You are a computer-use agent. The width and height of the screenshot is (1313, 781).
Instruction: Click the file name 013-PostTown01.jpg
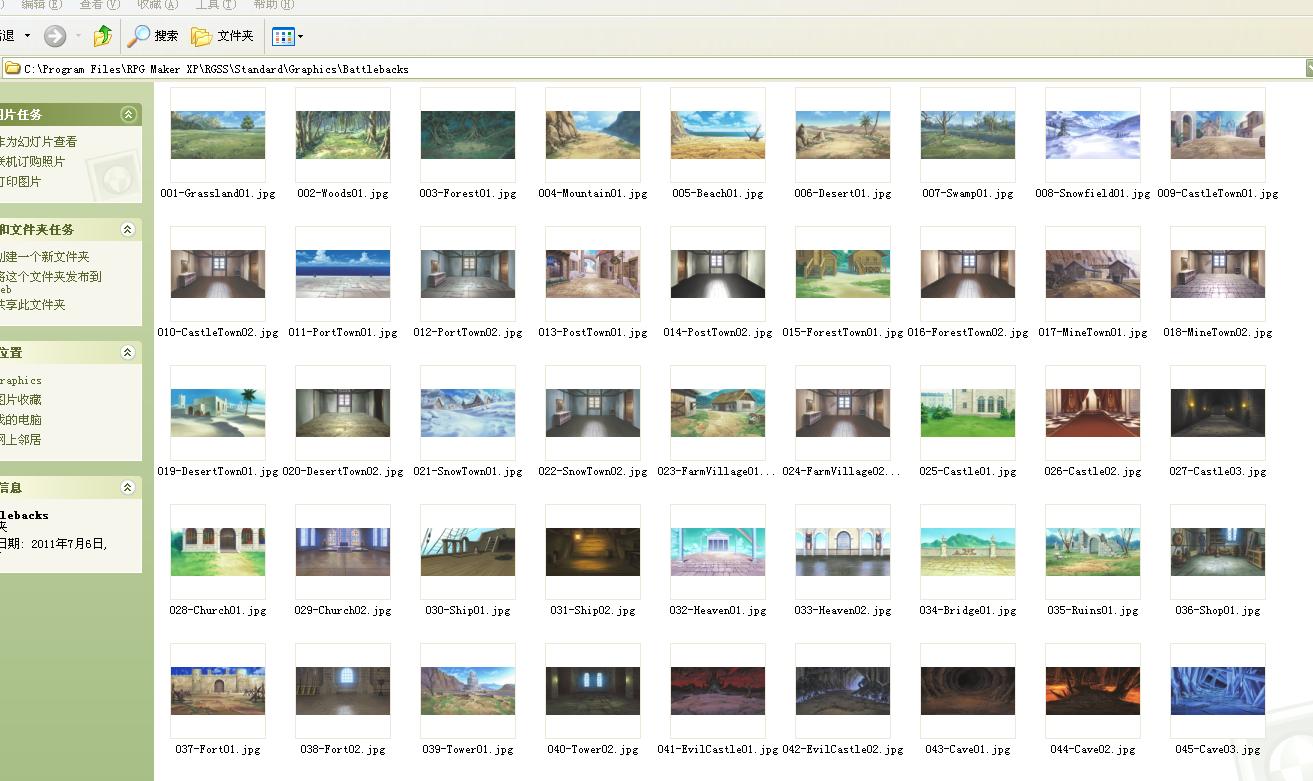tap(593, 333)
